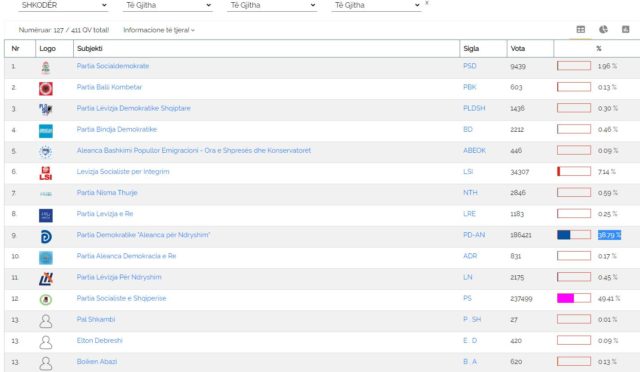This screenshot has width=640, height=372.
Task: Click the PS sigla link
Action: tap(467, 298)
